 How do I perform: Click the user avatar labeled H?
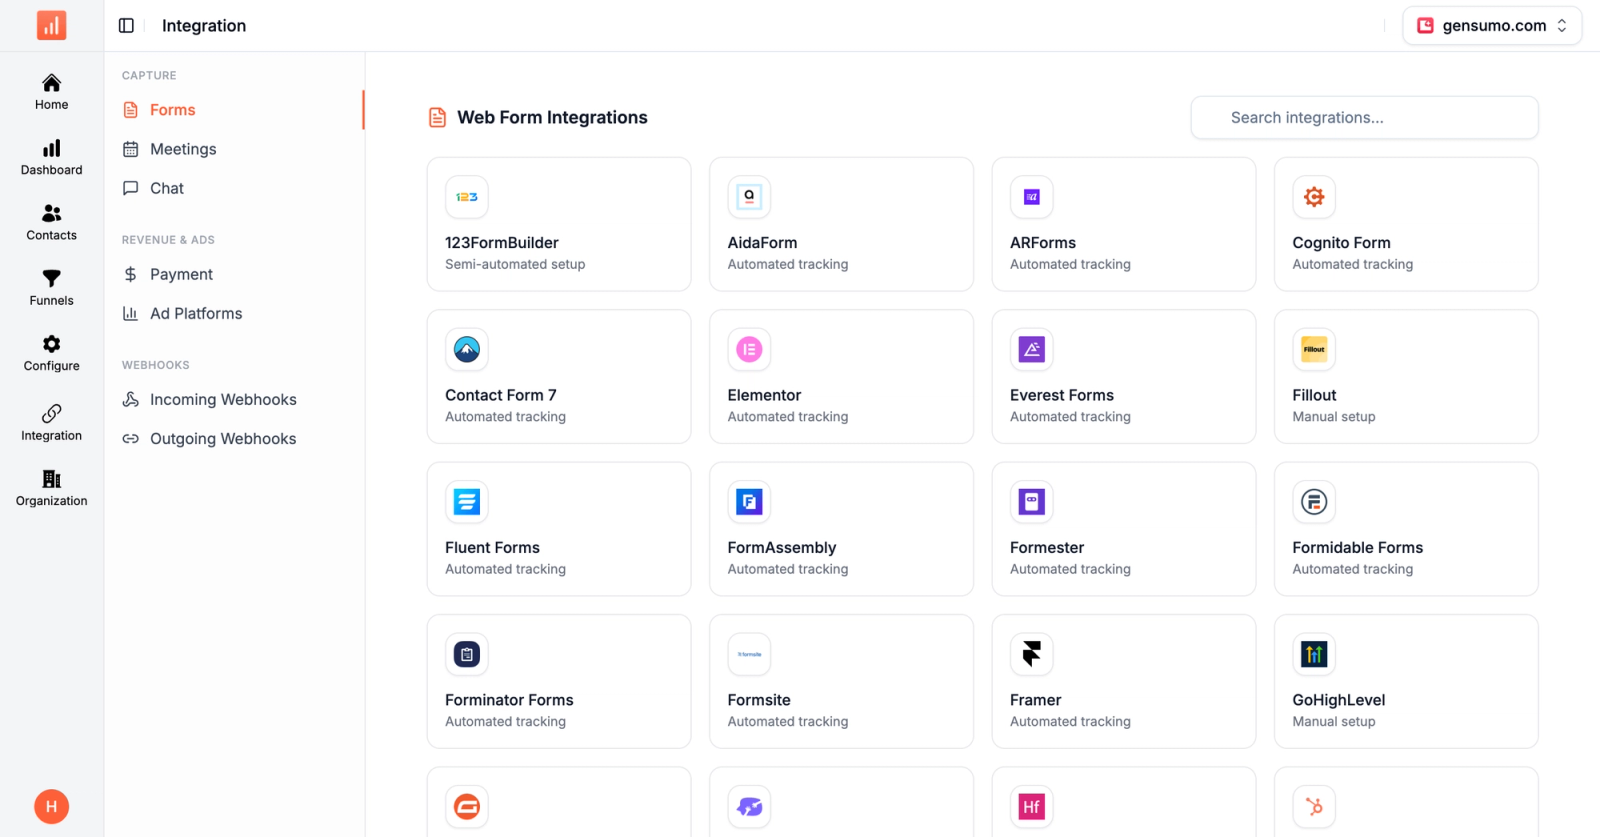pyautogui.click(x=52, y=806)
